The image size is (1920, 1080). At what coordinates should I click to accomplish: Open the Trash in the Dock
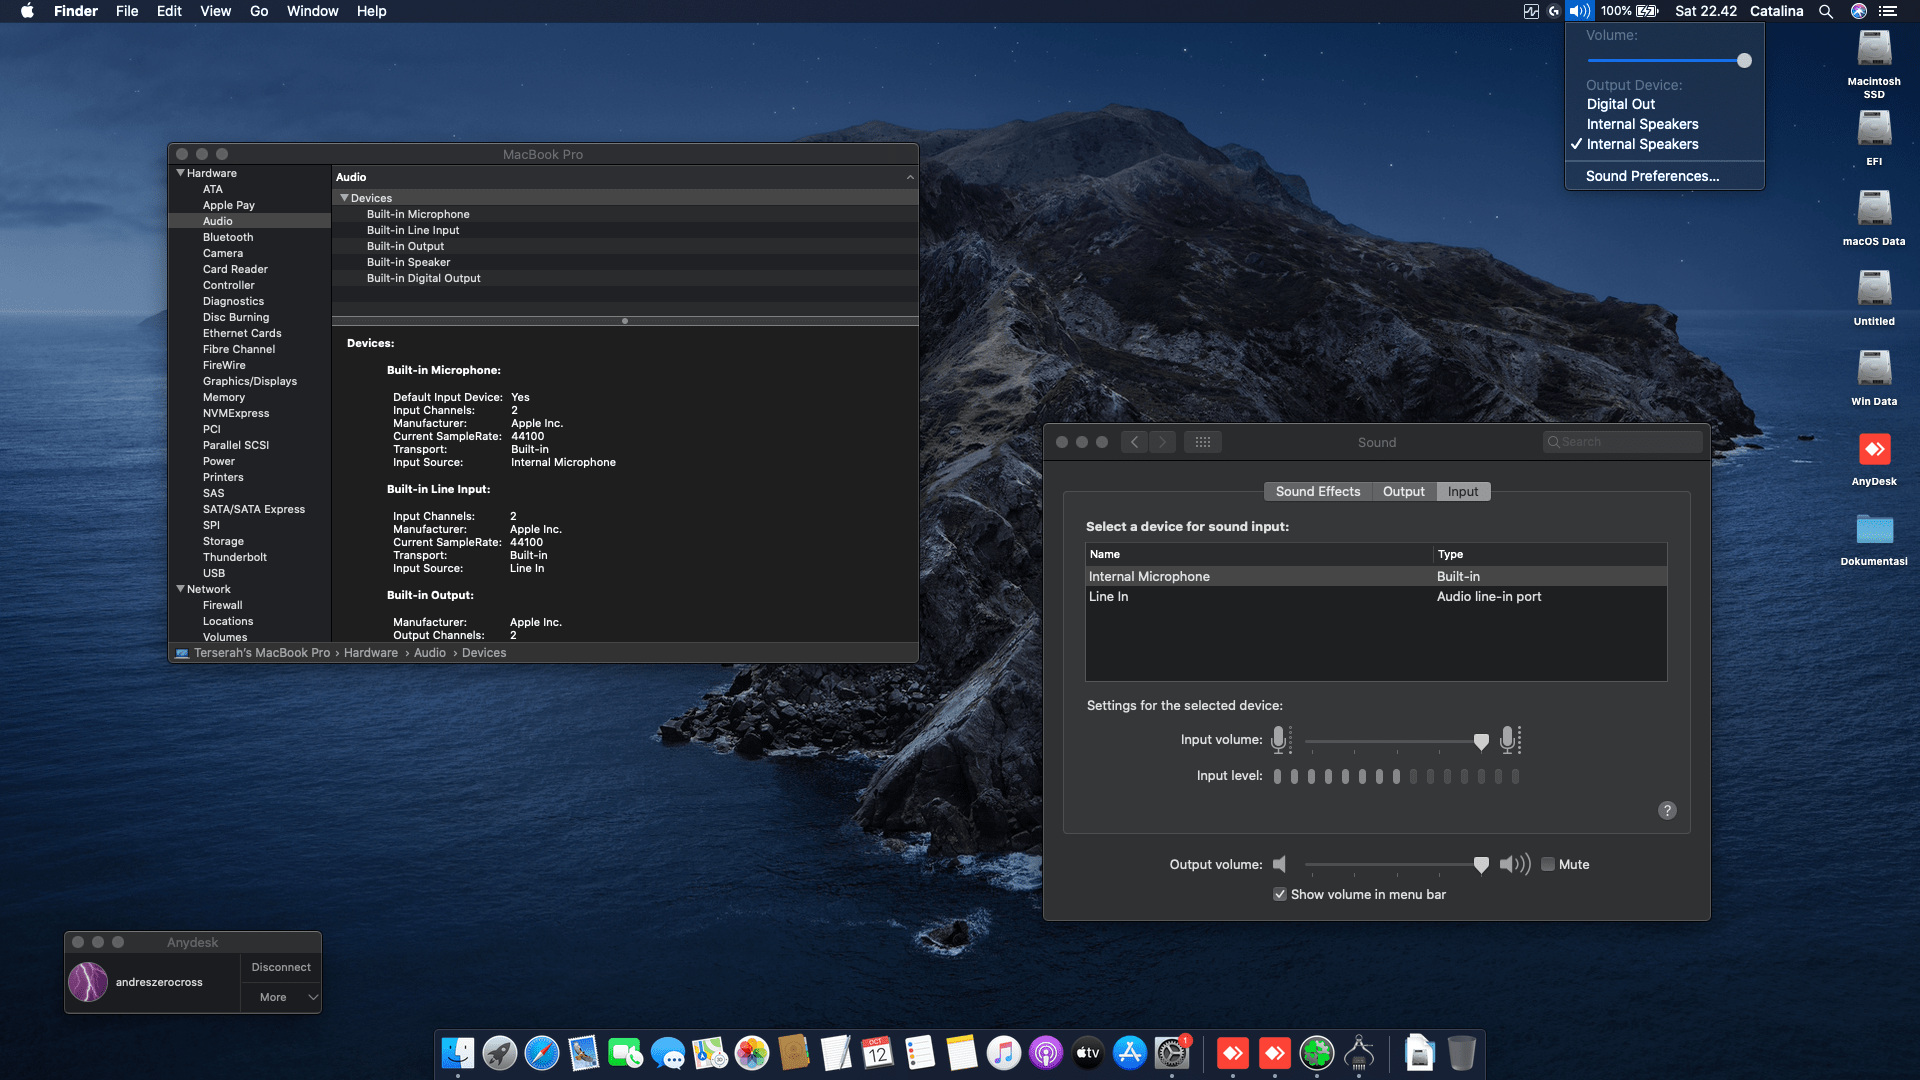point(1462,1053)
